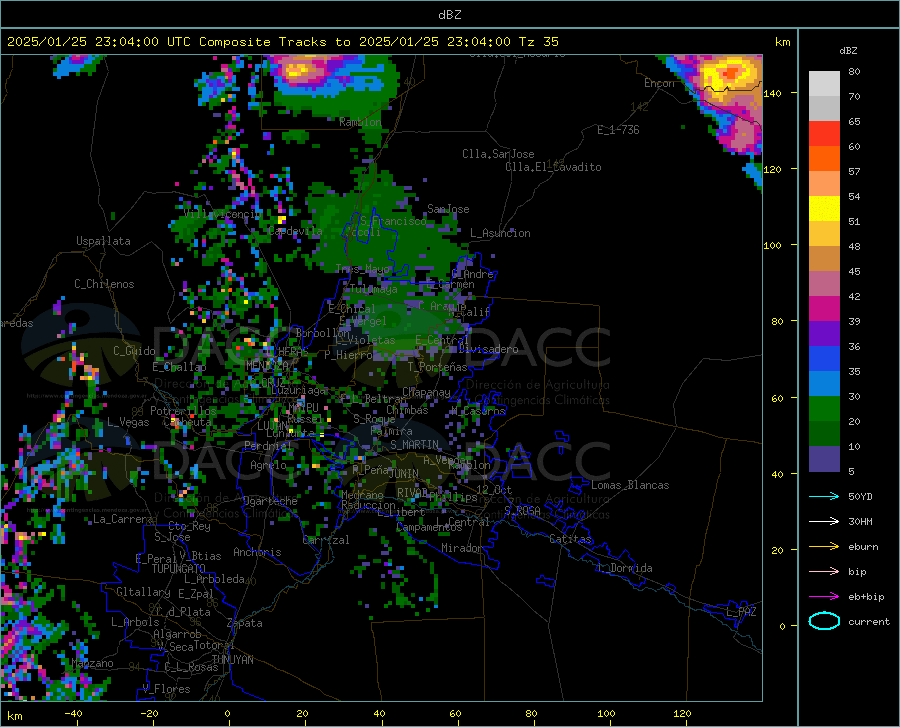The height and width of the screenshot is (727, 900).
Task: Pick the green 20–30 dBZ legend swatch
Action: point(824,409)
